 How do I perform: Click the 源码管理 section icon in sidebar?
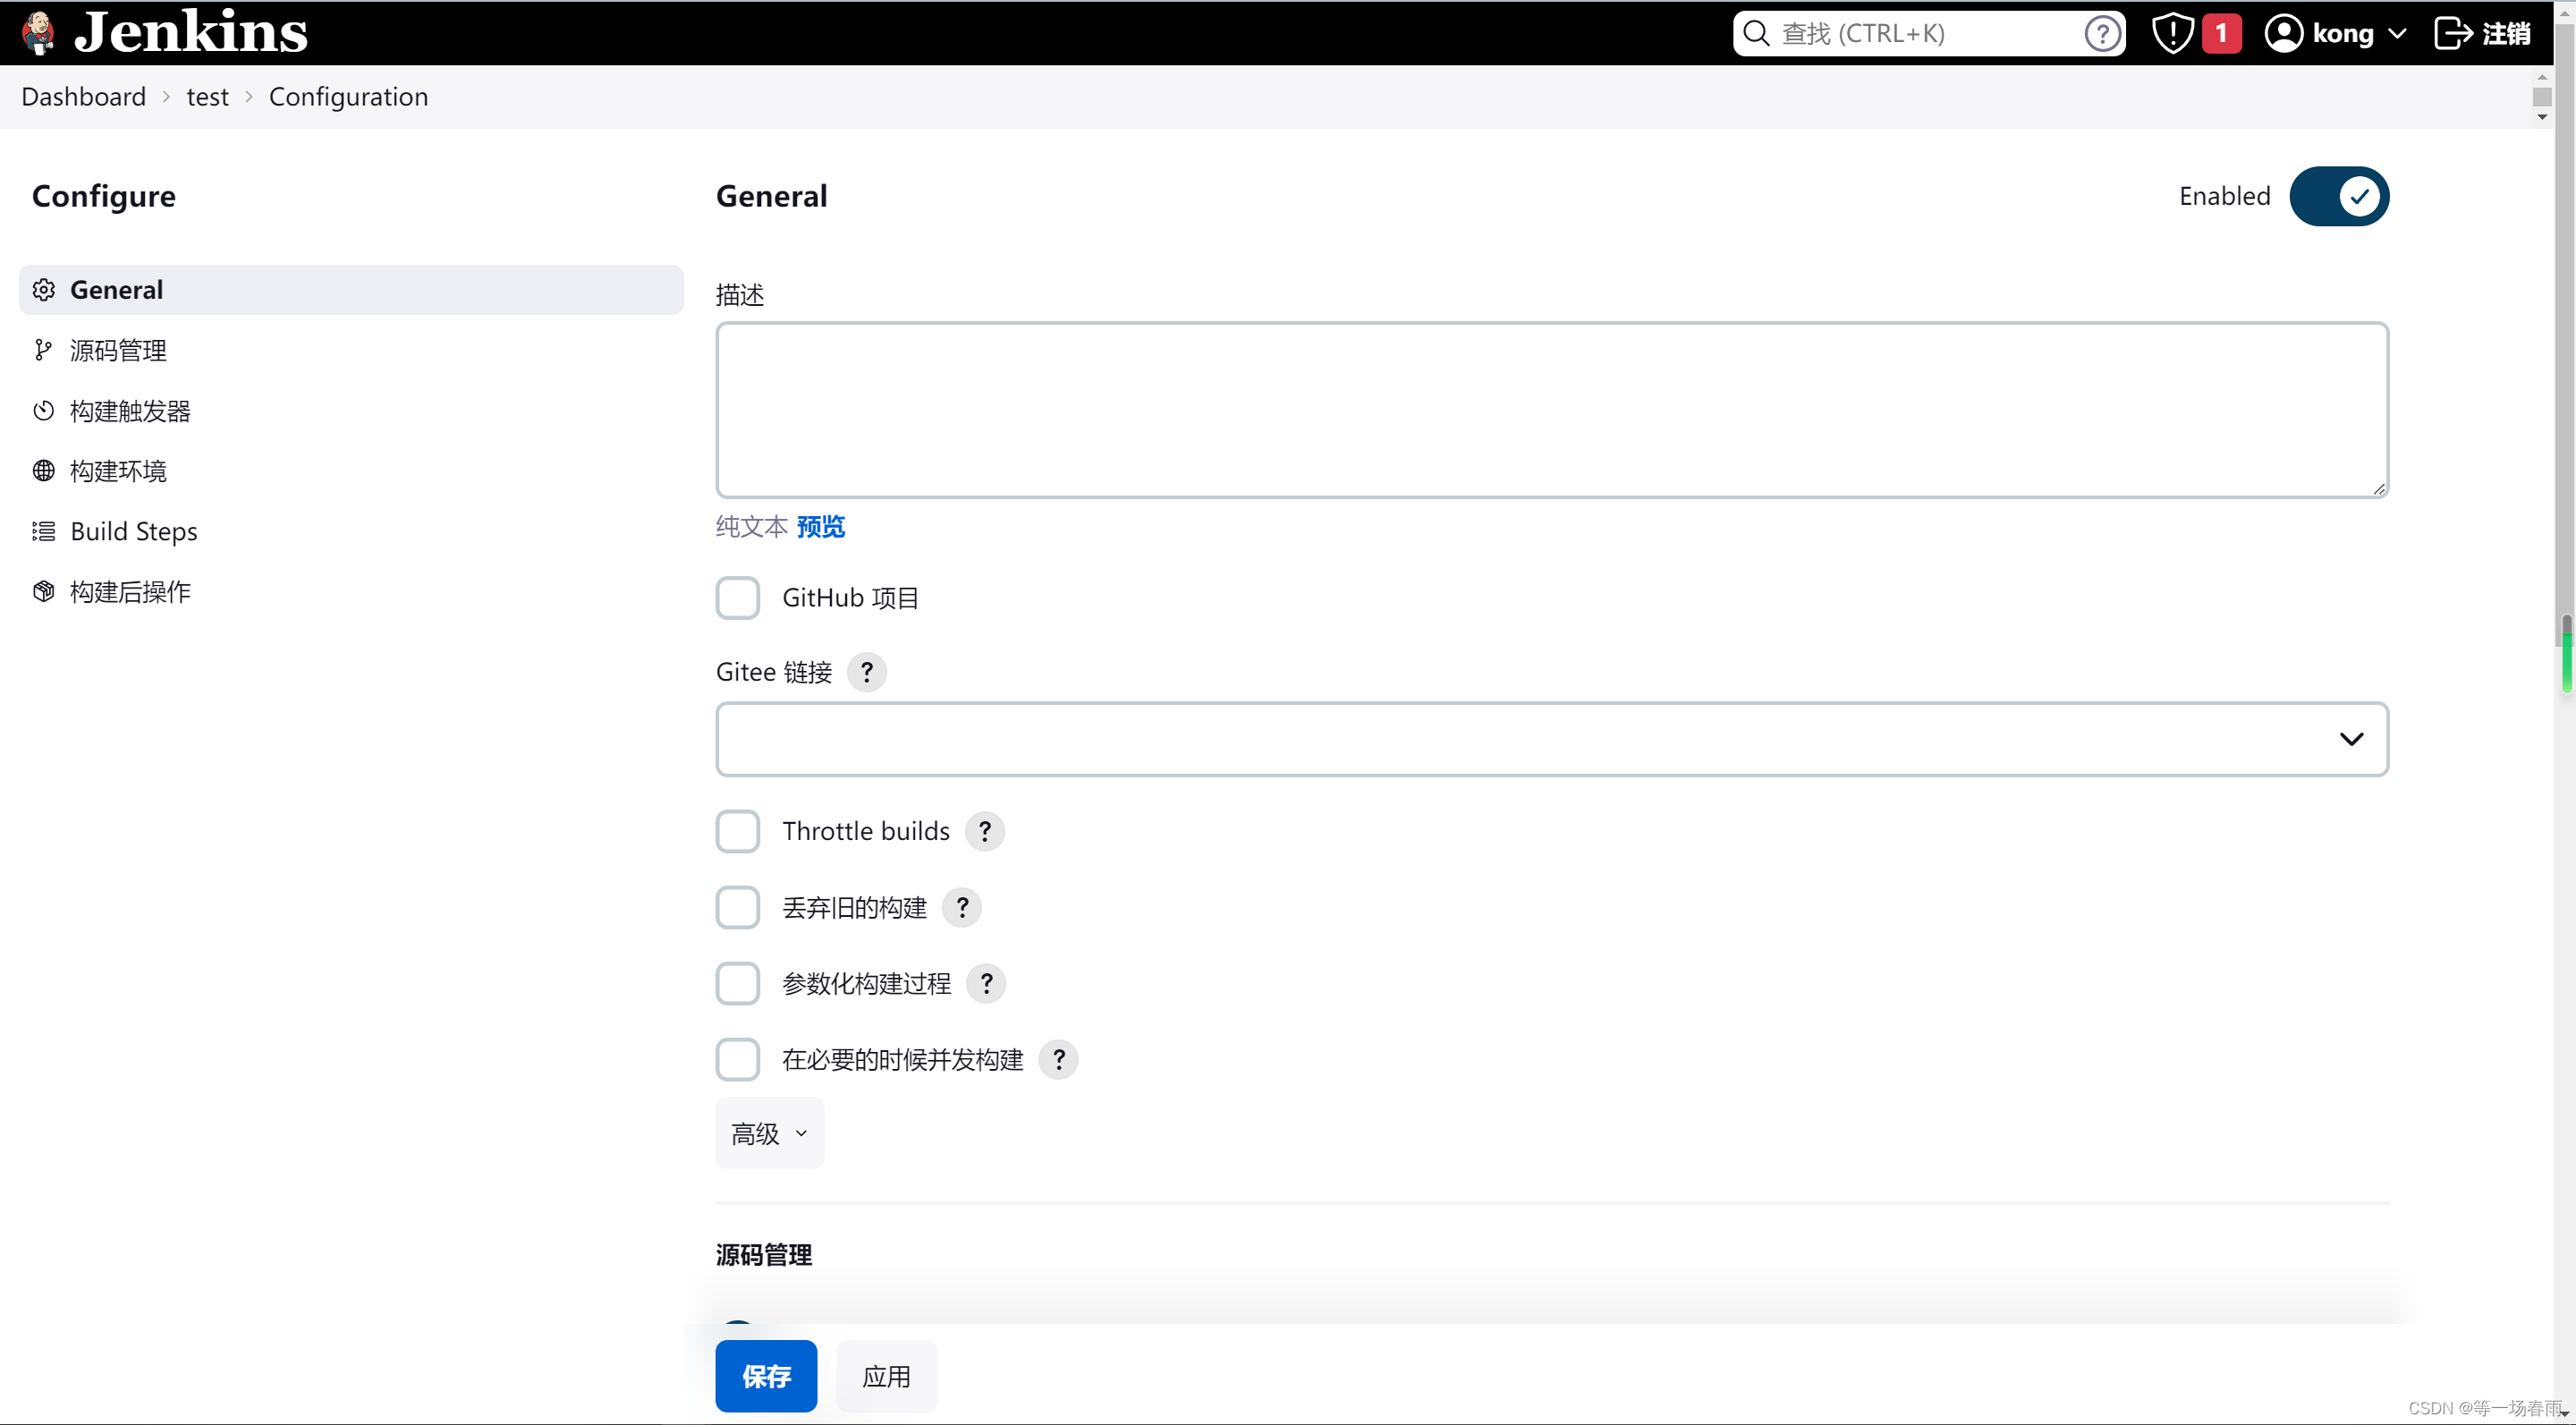44,349
